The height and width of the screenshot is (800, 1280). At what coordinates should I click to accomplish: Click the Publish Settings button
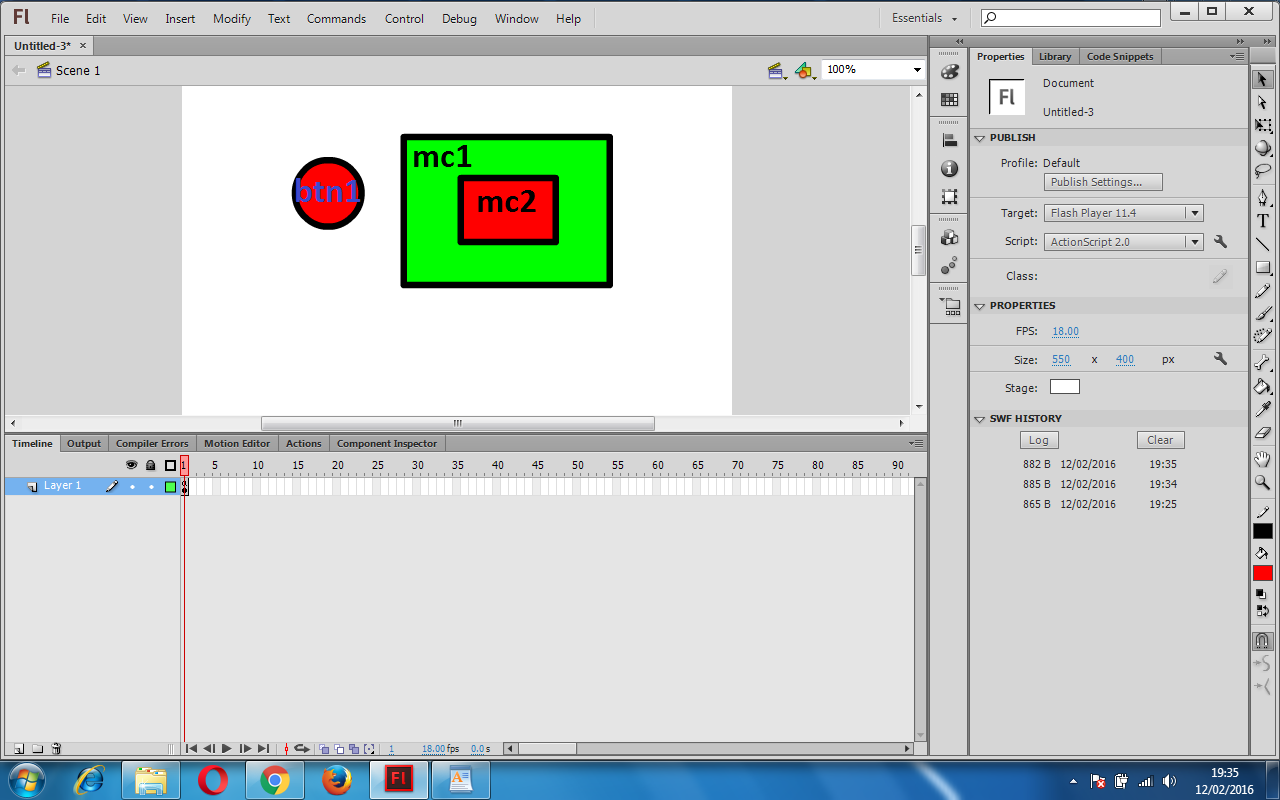1103,182
